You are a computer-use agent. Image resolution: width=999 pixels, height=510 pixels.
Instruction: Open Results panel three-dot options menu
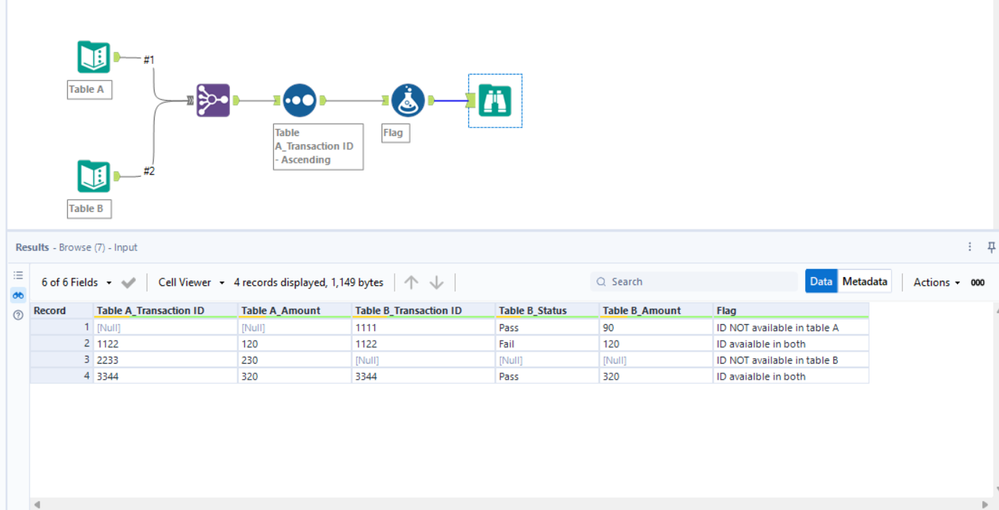tap(970, 247)
